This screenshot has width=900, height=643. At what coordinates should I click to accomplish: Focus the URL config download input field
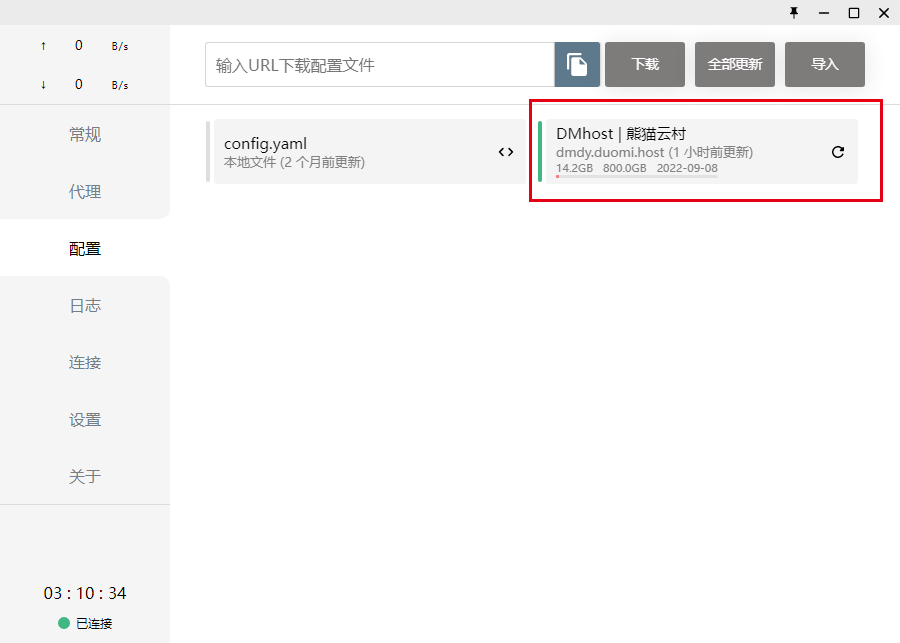(380, 65)
